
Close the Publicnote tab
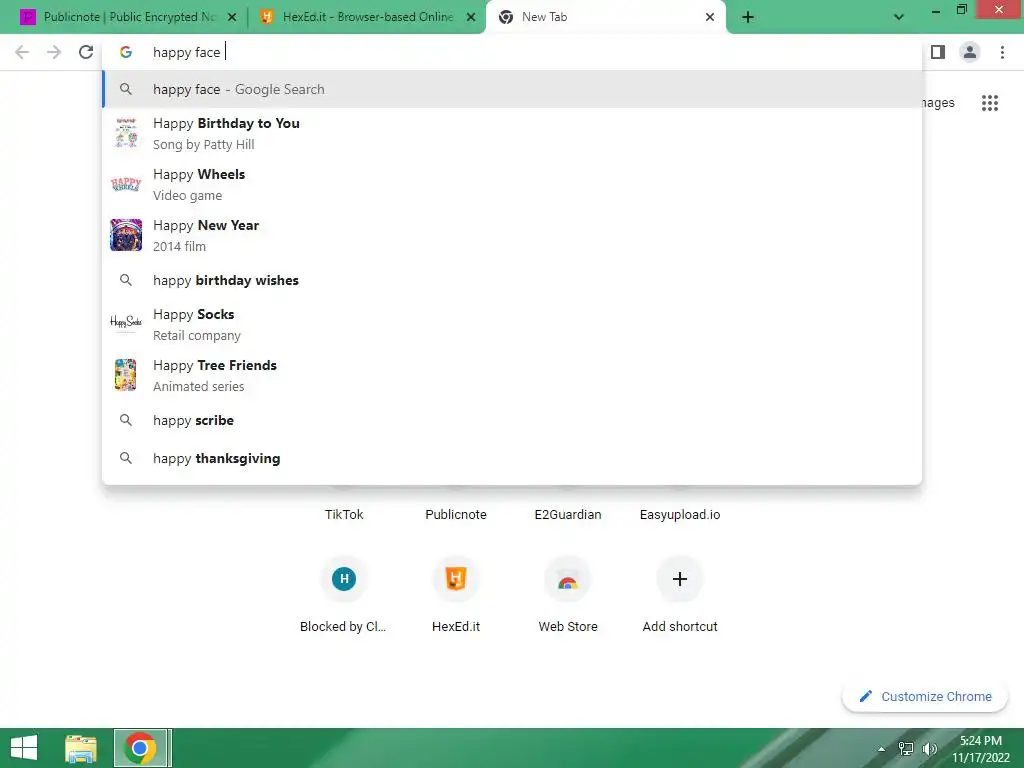click(232, 17)
